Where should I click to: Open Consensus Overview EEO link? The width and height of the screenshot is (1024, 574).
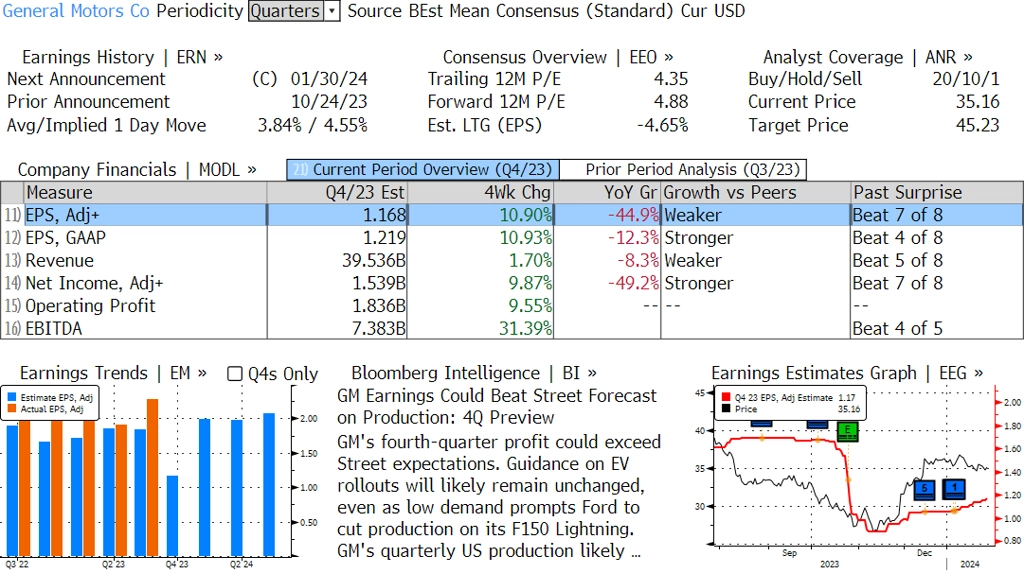pyautogui.click(x=558, y=57)
